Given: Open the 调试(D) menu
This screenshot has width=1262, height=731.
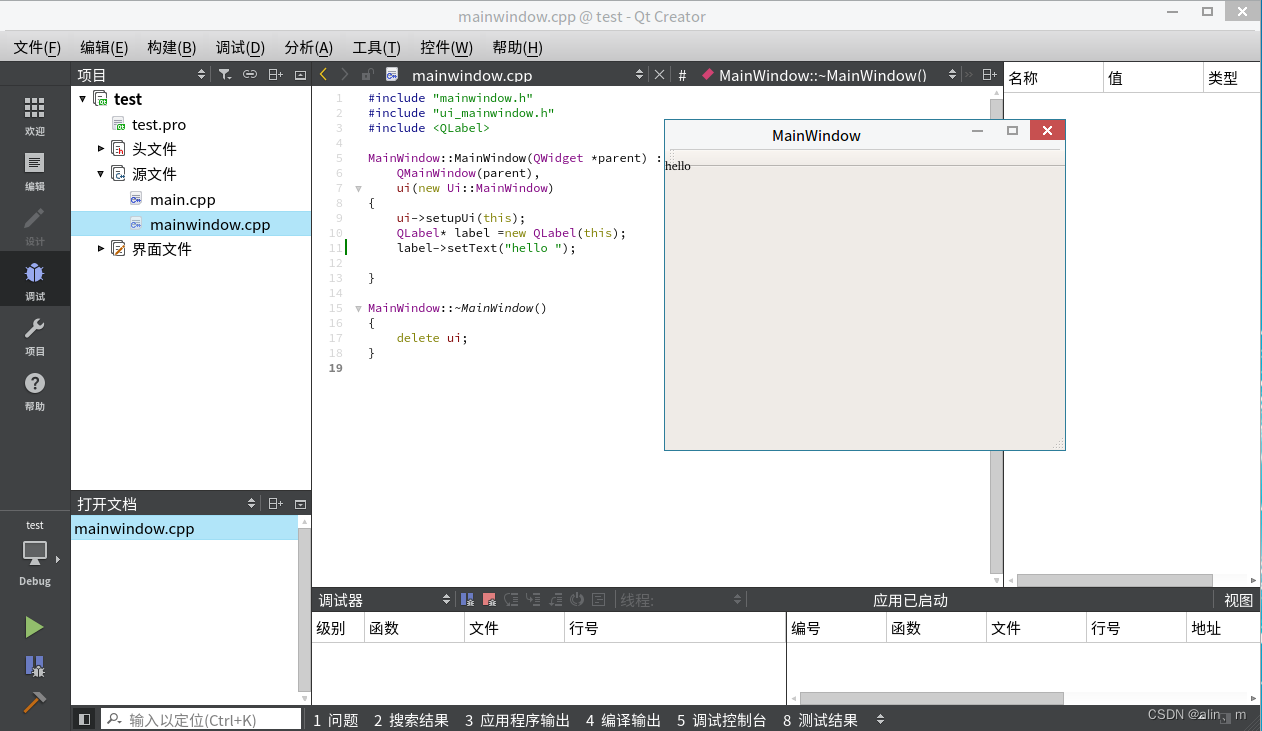Looking at the screenshot, I should click(240, 47).
